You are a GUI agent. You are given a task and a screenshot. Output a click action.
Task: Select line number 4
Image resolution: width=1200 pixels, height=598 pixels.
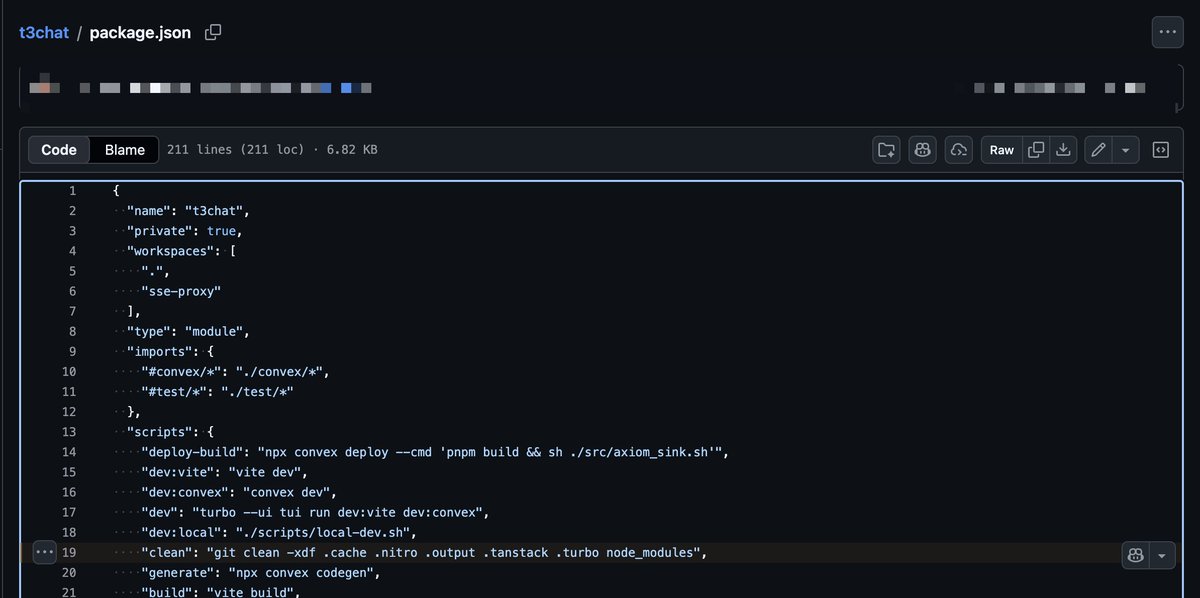click(72, 251)
